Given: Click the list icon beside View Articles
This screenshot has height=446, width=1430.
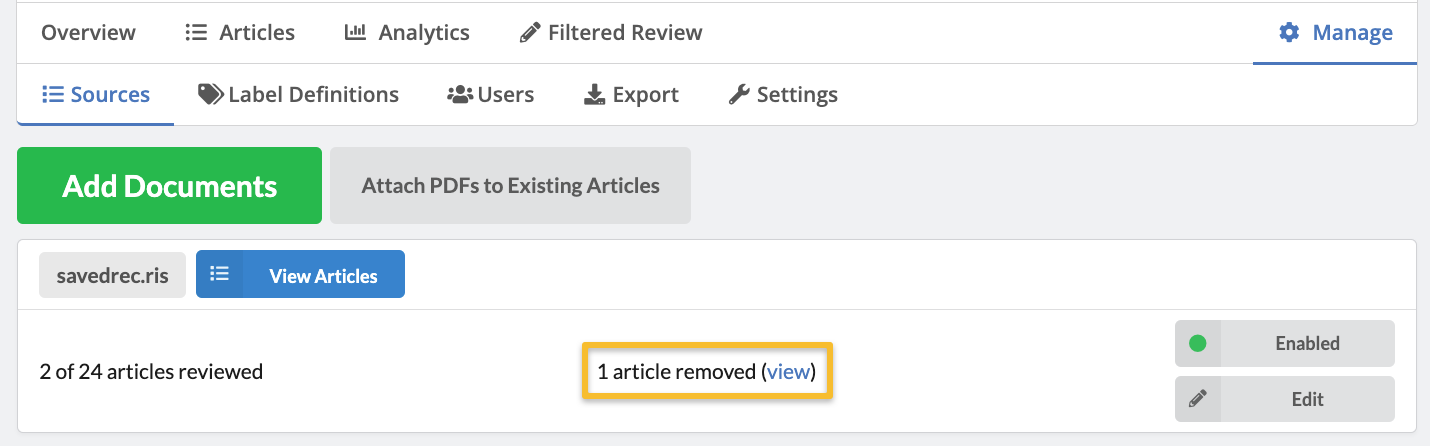Looking at the screenshot, I should click(220, 275).
